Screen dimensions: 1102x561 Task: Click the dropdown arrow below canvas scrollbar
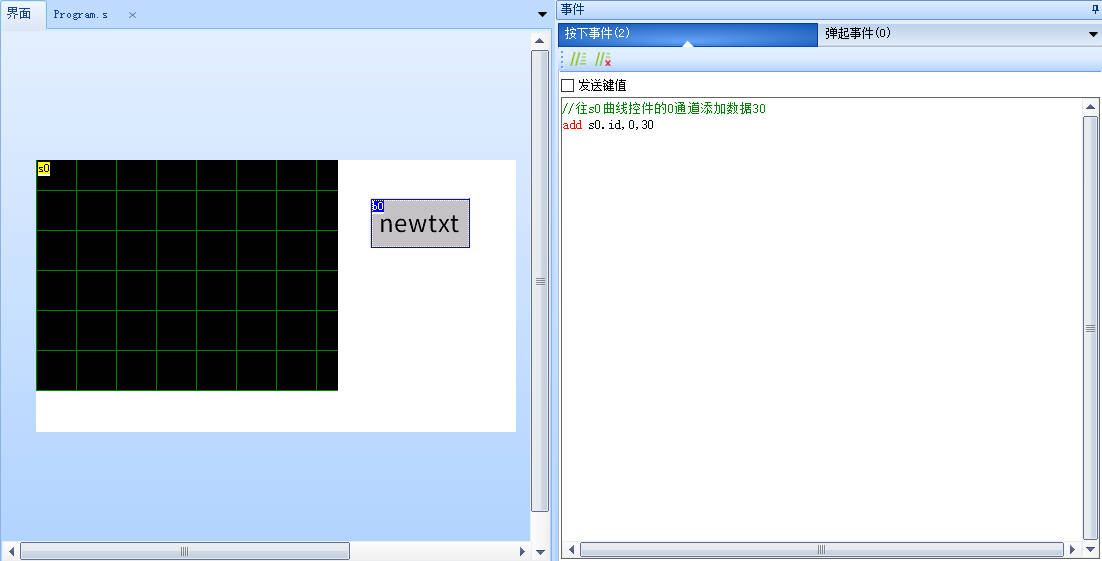pyautogui.click(x=540, y=551)
